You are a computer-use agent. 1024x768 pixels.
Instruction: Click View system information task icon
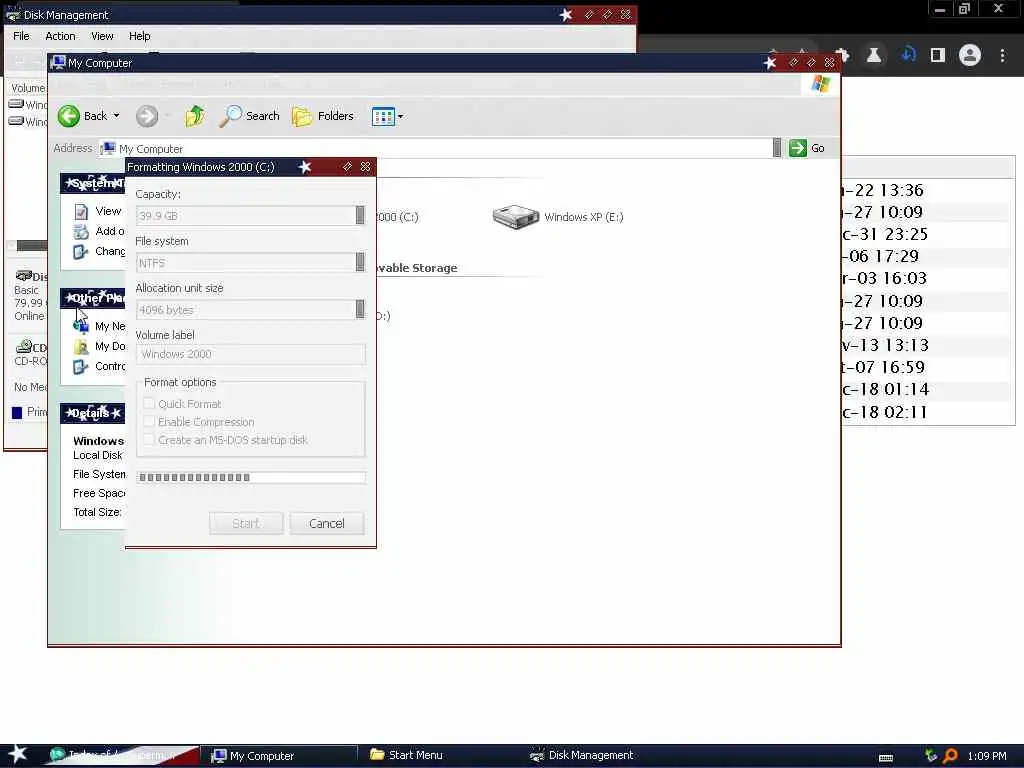[81, 212]
